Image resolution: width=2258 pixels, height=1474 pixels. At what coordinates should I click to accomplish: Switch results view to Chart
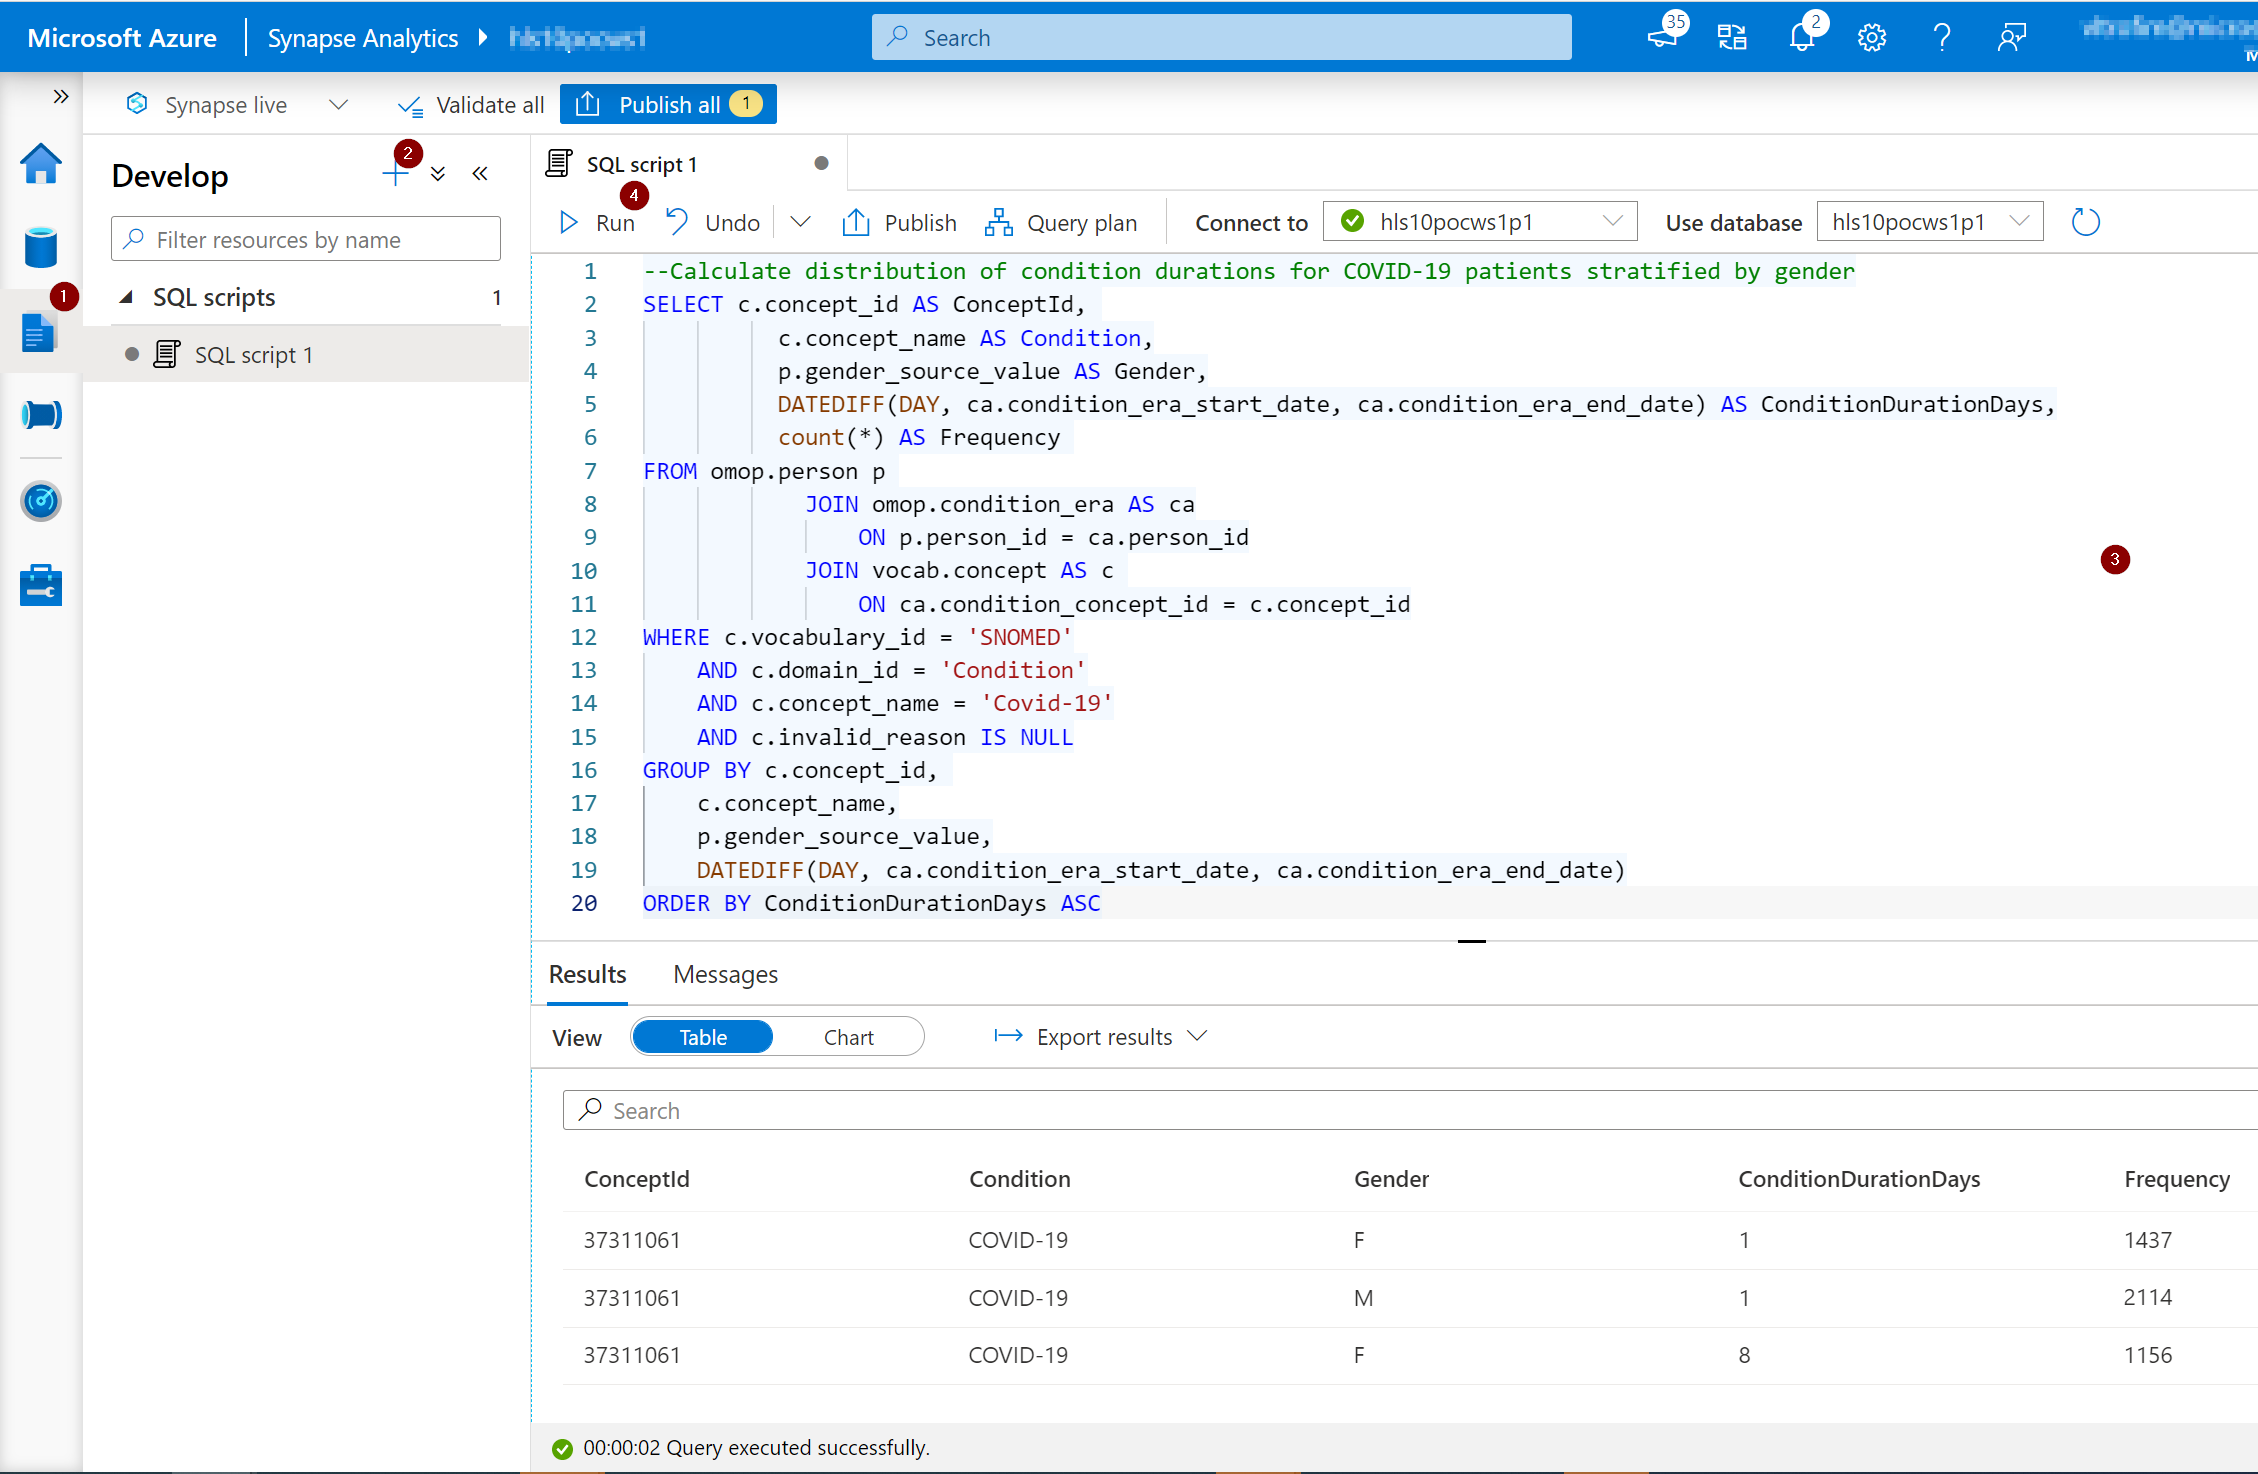848,1037
